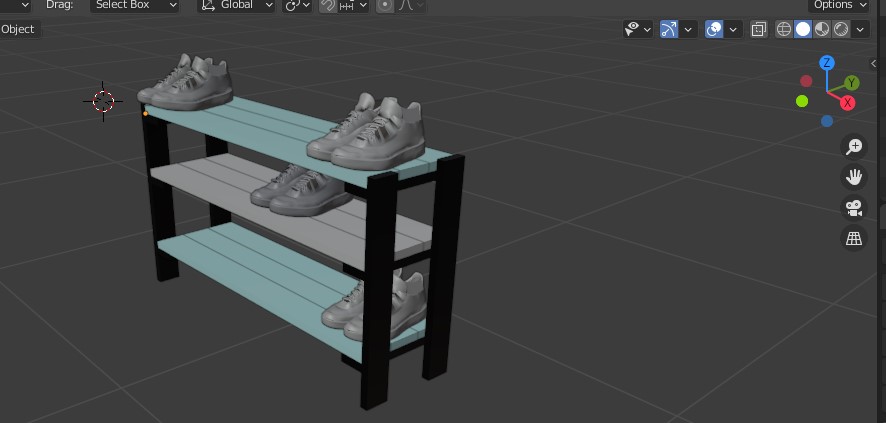The height and width of the screenshot is (423, 886).
Task: Click the Z axis on navigation gizmo
Action: tap(827, 63)
